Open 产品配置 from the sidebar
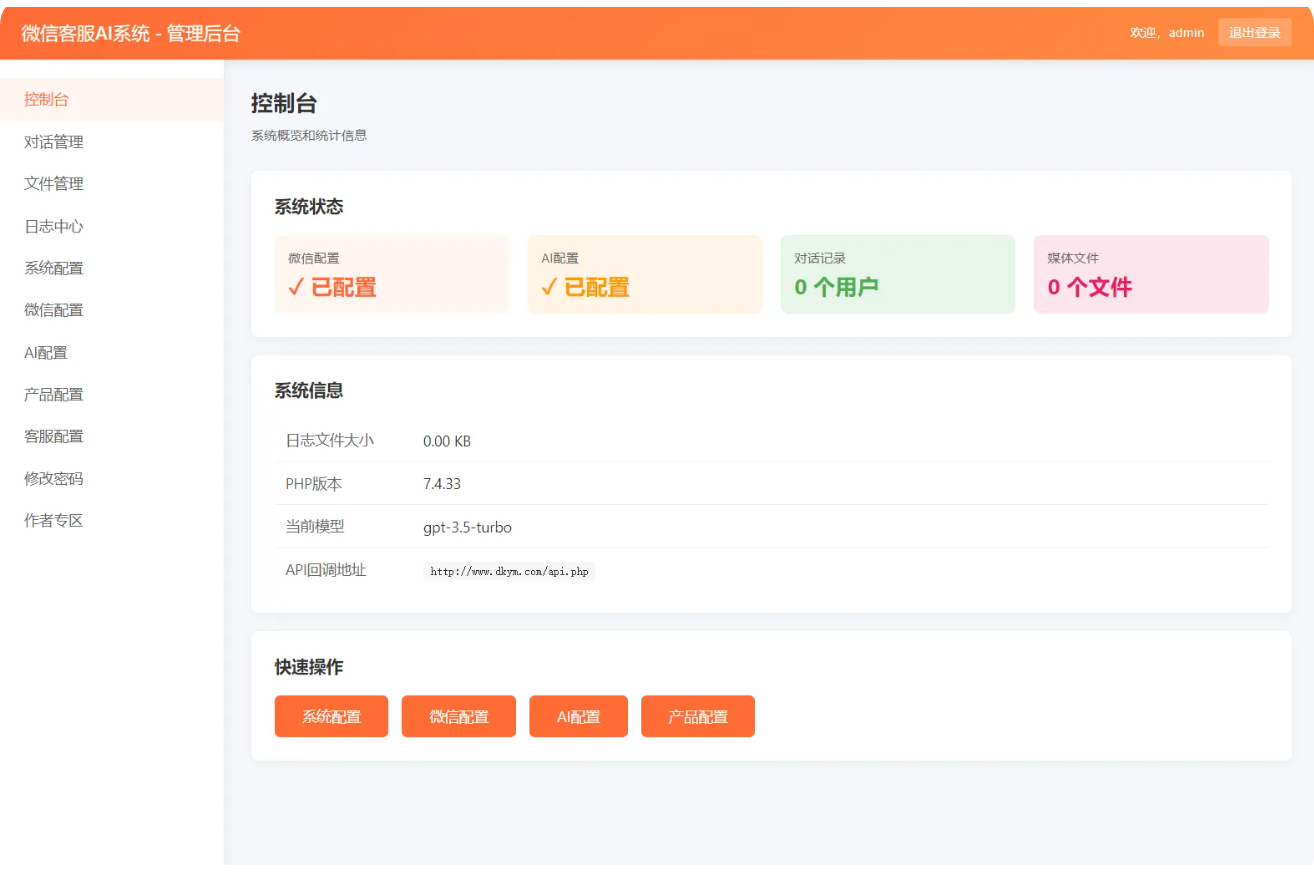 click(x=52, y=394)
